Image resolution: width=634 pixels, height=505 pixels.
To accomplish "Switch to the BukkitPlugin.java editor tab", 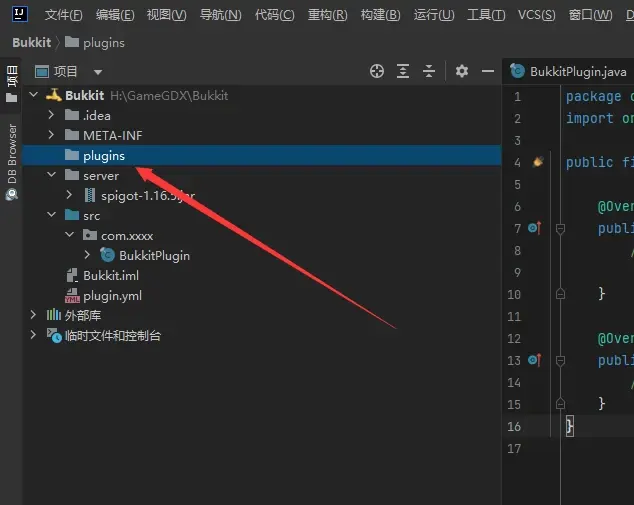I will tap(568, 72).
